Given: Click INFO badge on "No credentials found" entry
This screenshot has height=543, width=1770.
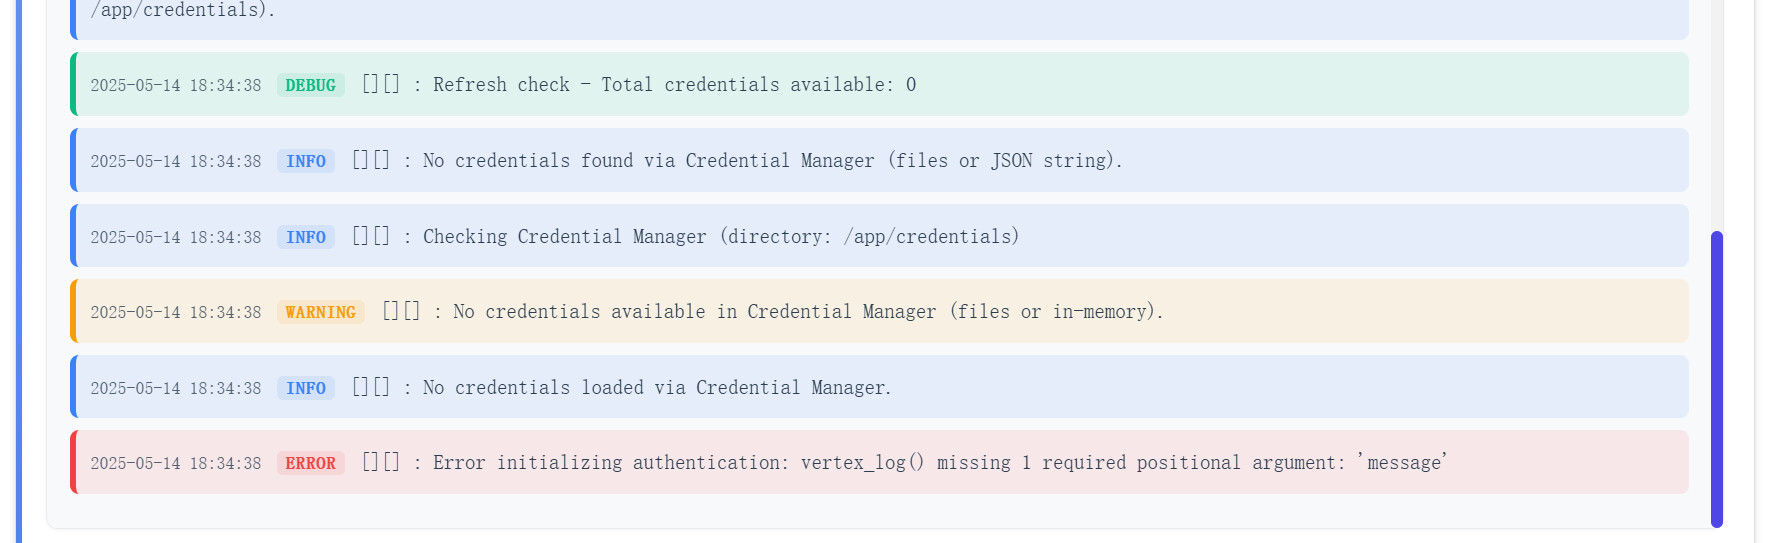Looking at the screenshot, I should tap(306, 161).
